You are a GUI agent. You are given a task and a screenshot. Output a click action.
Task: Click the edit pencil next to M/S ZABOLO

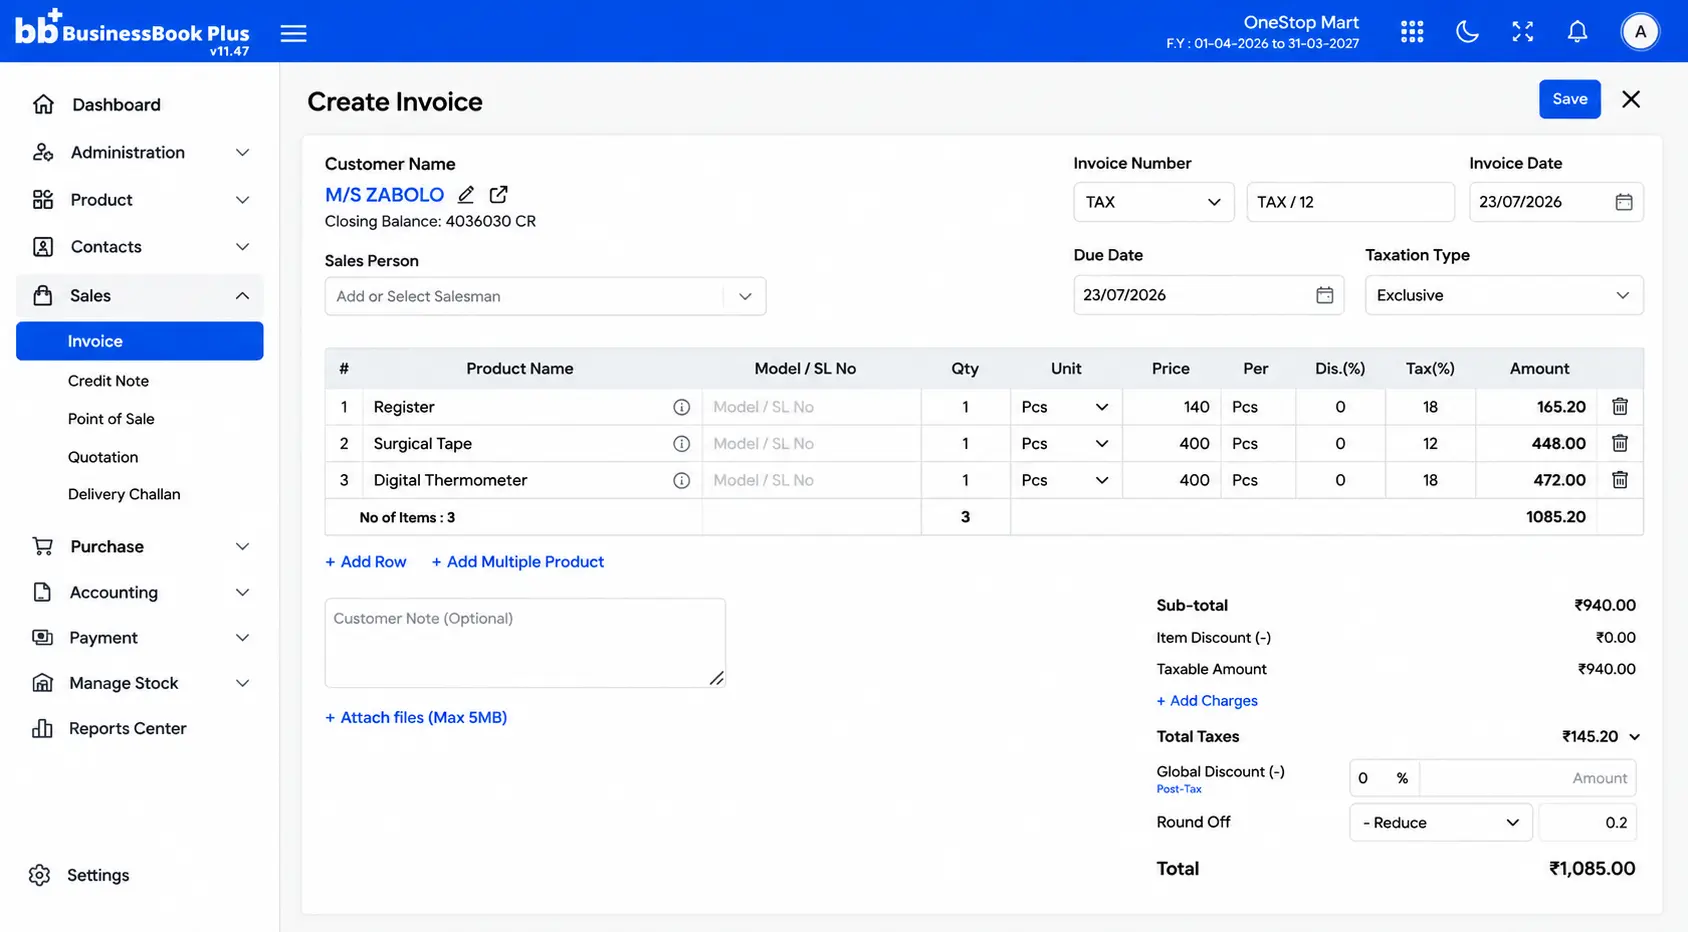pyautogui.click(x=466, y=195)
